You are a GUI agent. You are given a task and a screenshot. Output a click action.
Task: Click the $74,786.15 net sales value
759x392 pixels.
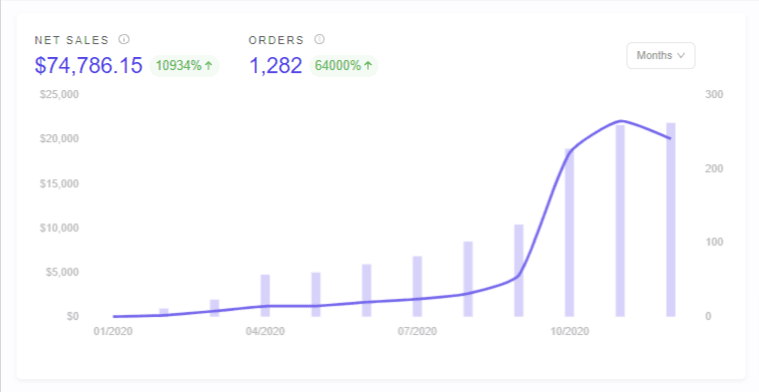coord(89,65)
